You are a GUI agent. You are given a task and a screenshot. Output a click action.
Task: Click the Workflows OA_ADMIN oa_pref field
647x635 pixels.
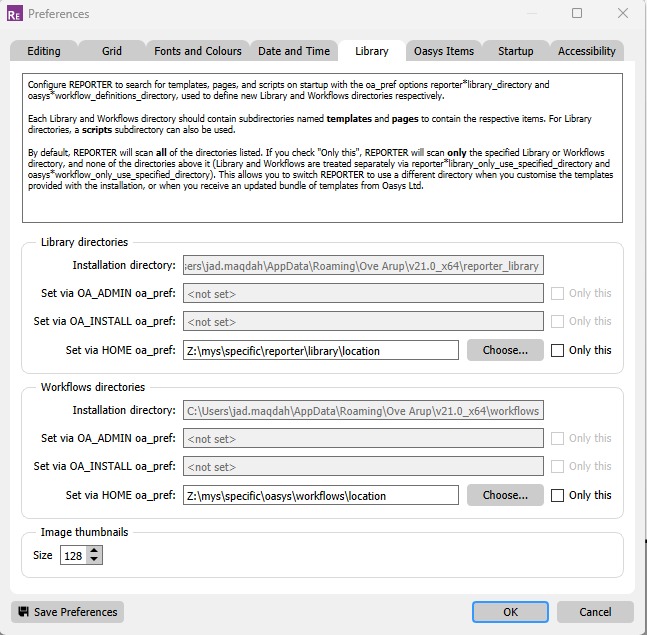pyautogui.click(x=363, y=438)
